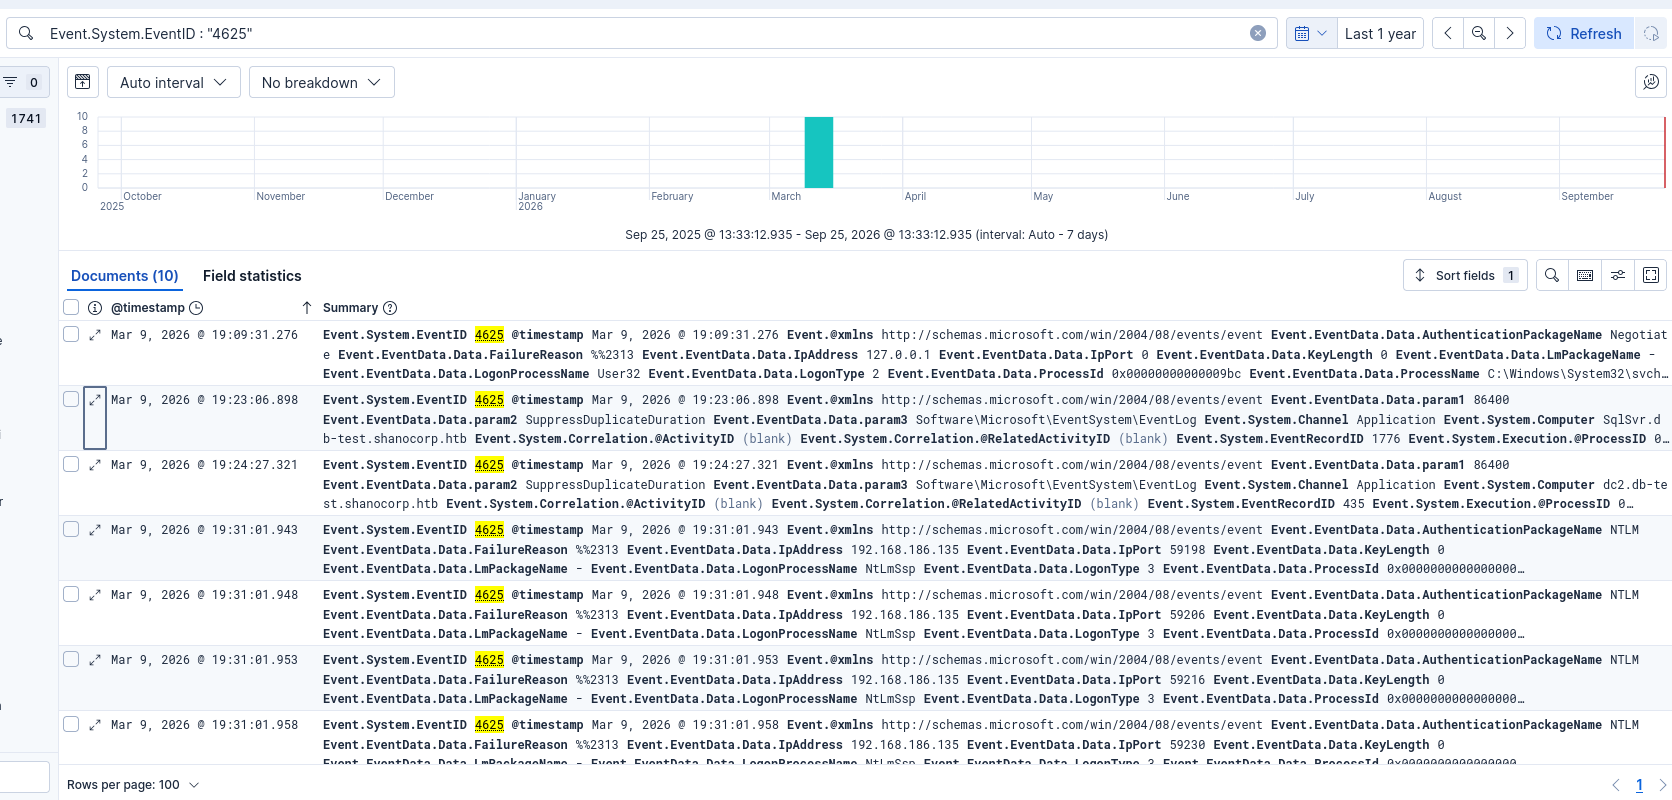Open the search-in-table magnifier icon
The width and height of the screenshot is (1672, 800).
coord(1552,275)
